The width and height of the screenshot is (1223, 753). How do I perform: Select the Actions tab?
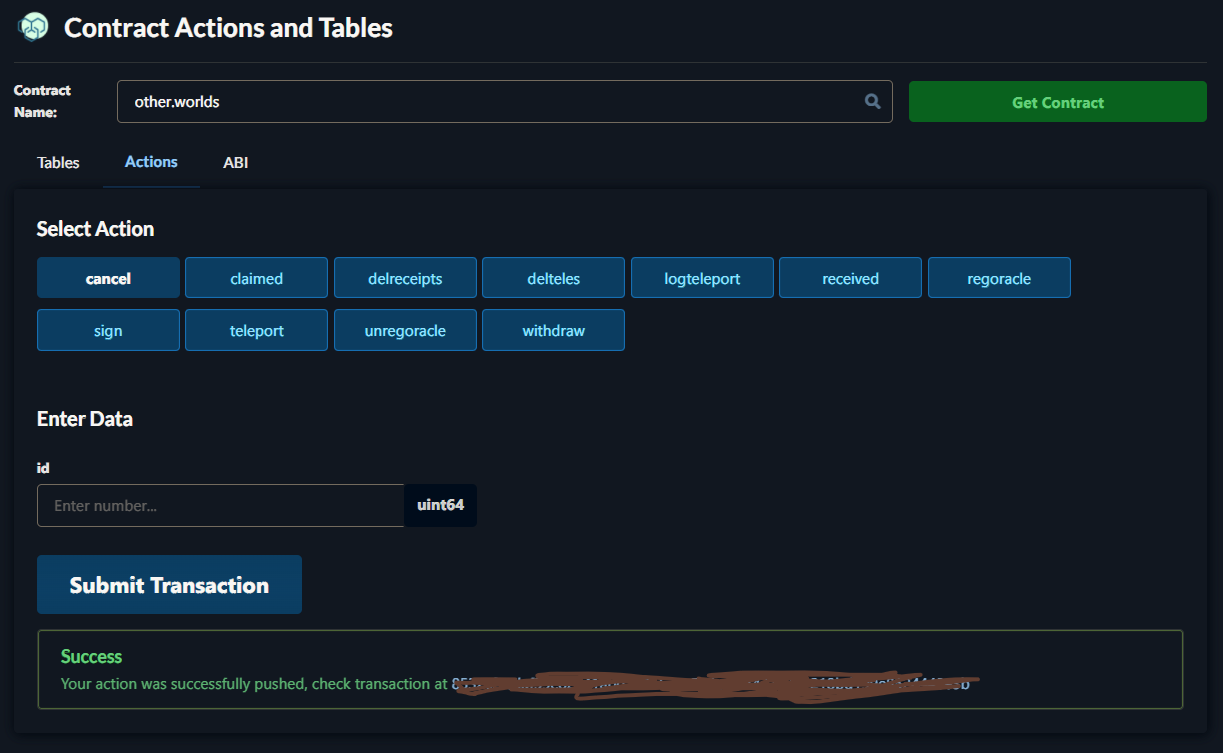[x=151, y=162]
